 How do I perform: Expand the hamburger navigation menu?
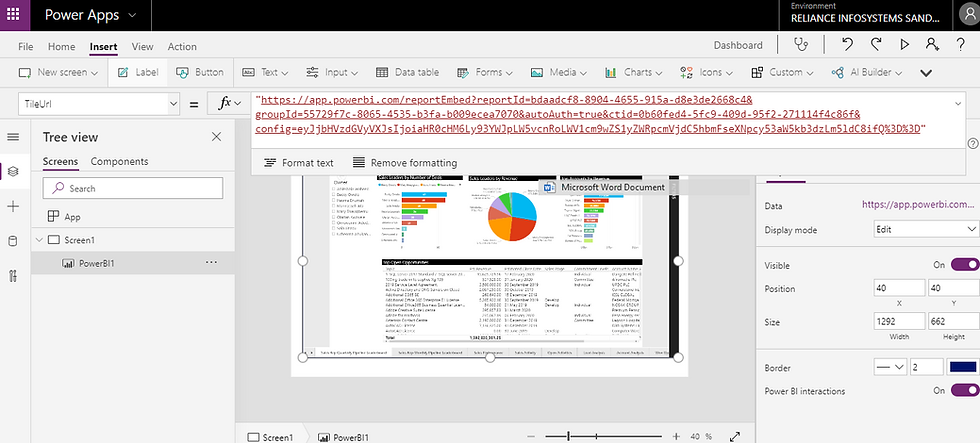tap(13, 137)
